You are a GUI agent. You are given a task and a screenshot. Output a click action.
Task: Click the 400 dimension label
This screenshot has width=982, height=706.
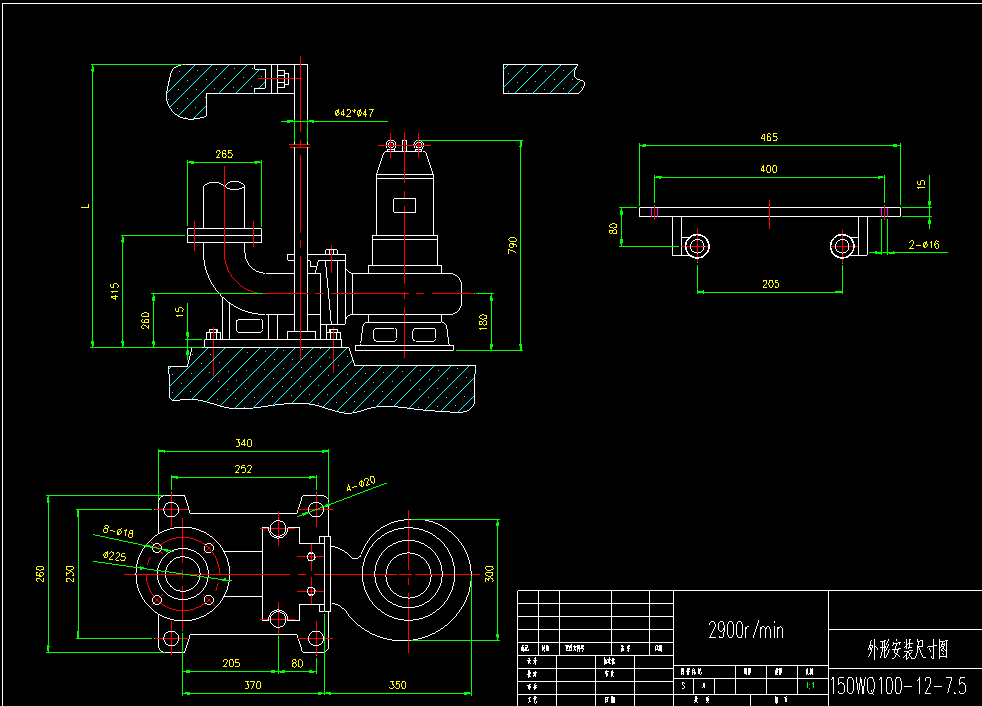click(768, 169)
